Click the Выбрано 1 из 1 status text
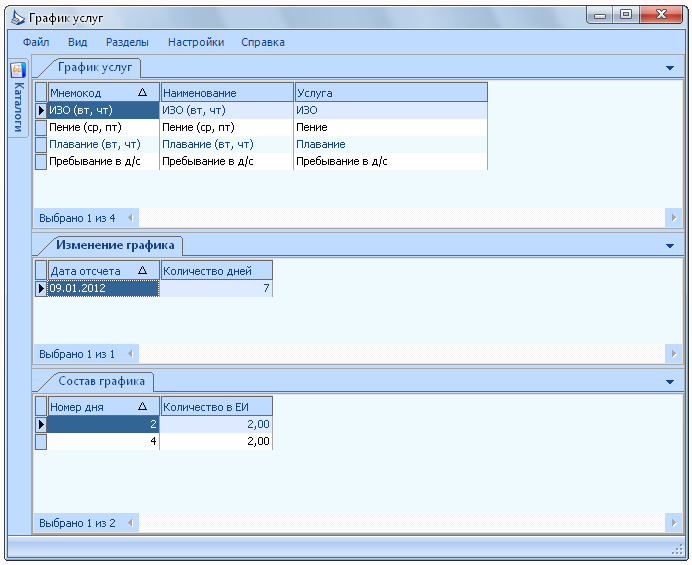 pos(77,354)
